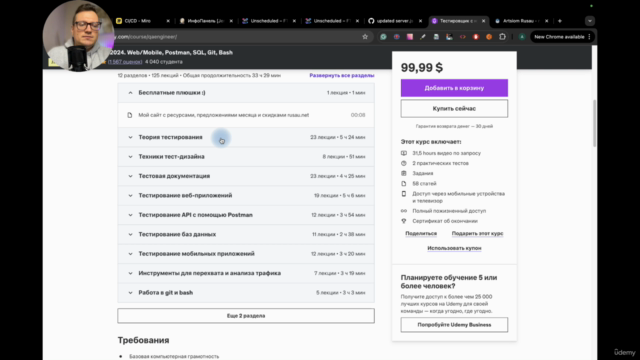Expand the Тестирование мобильных приложений section
The width and height of the screenshot is (640, 360).
246,254
